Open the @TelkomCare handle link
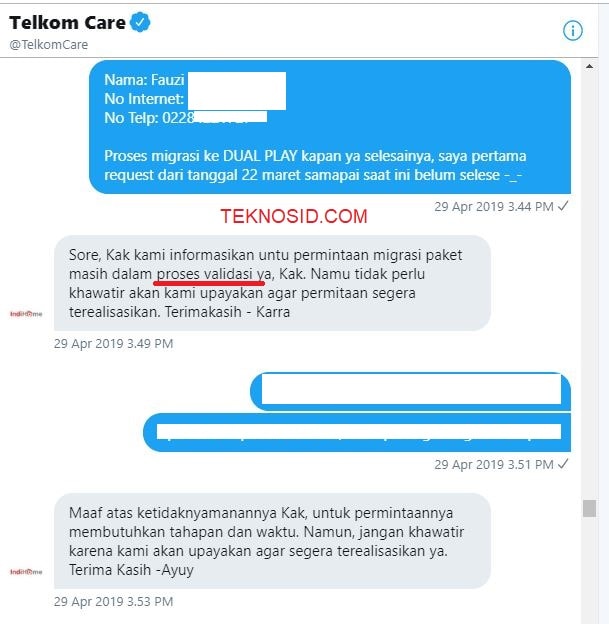The width and height of the screenshot is (609, 624). [49, 45]
